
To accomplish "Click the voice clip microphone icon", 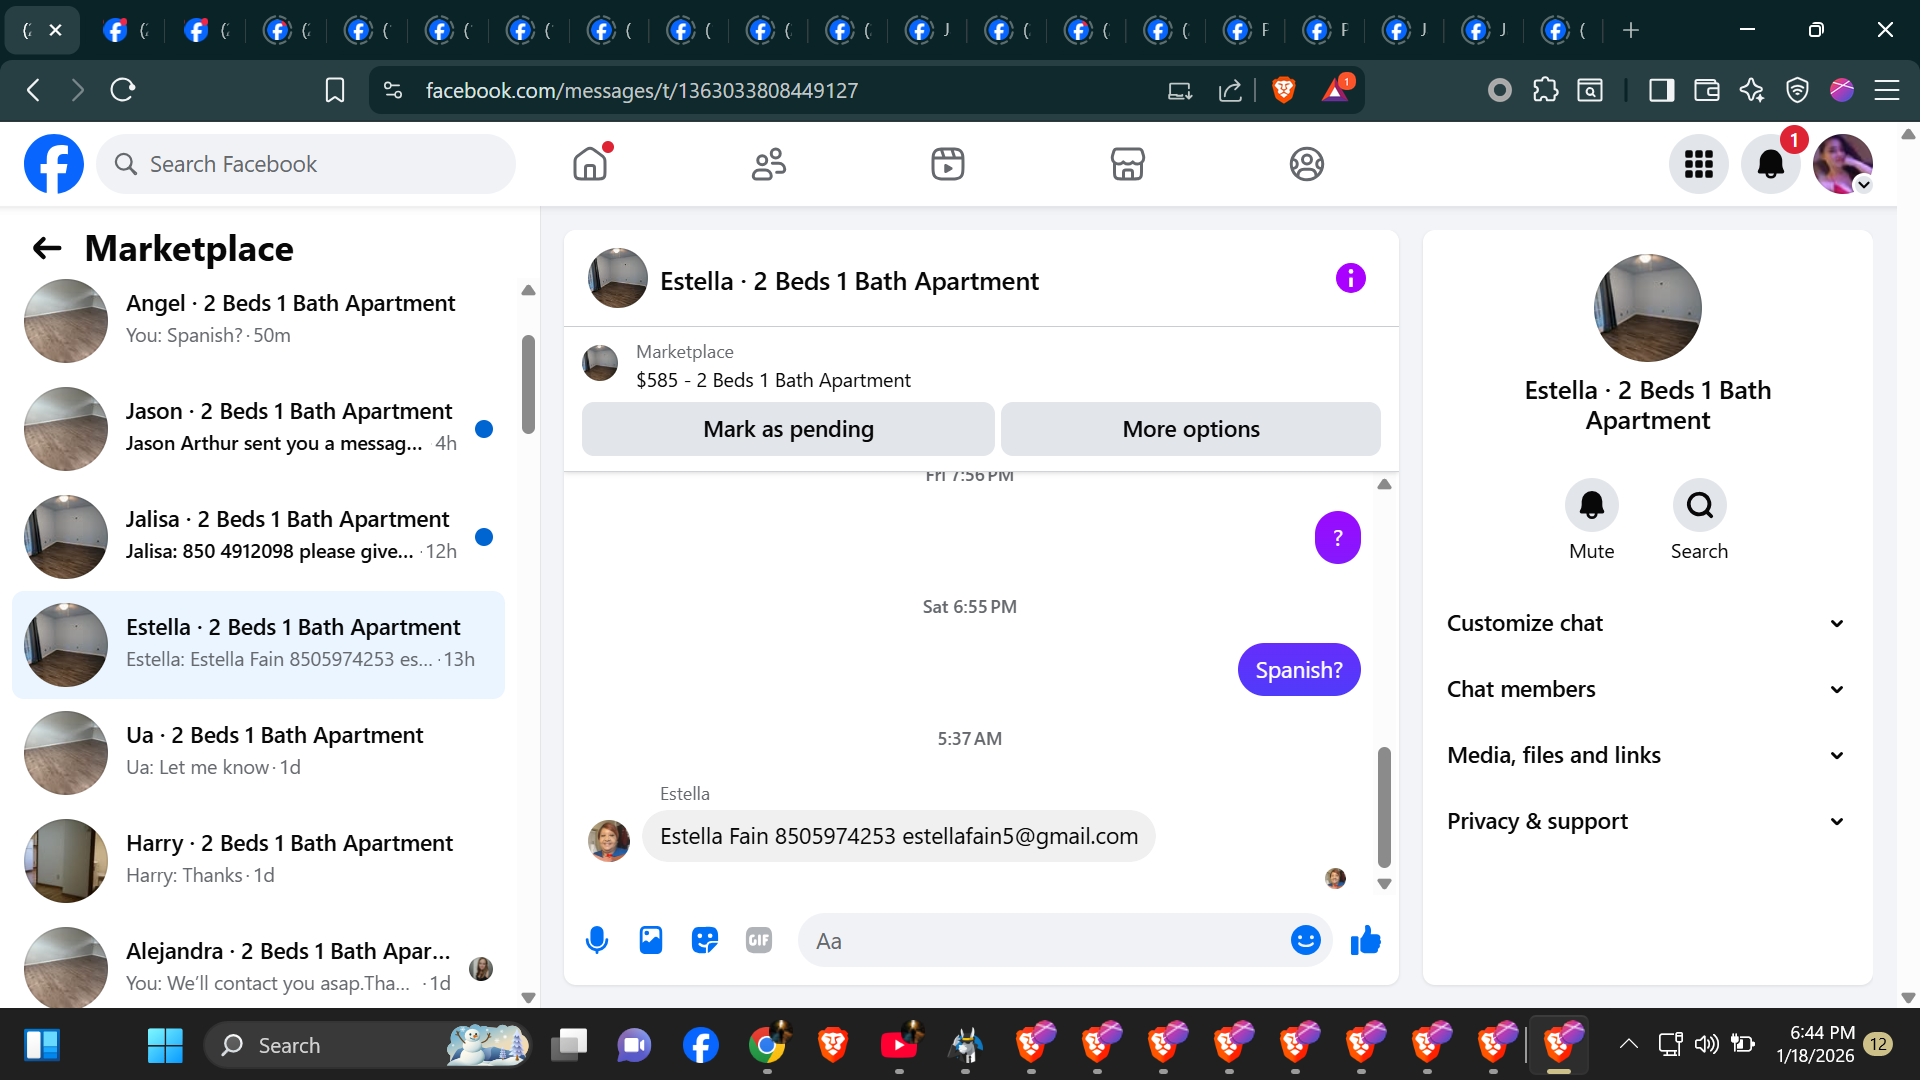I will click(x=597, y=940).
